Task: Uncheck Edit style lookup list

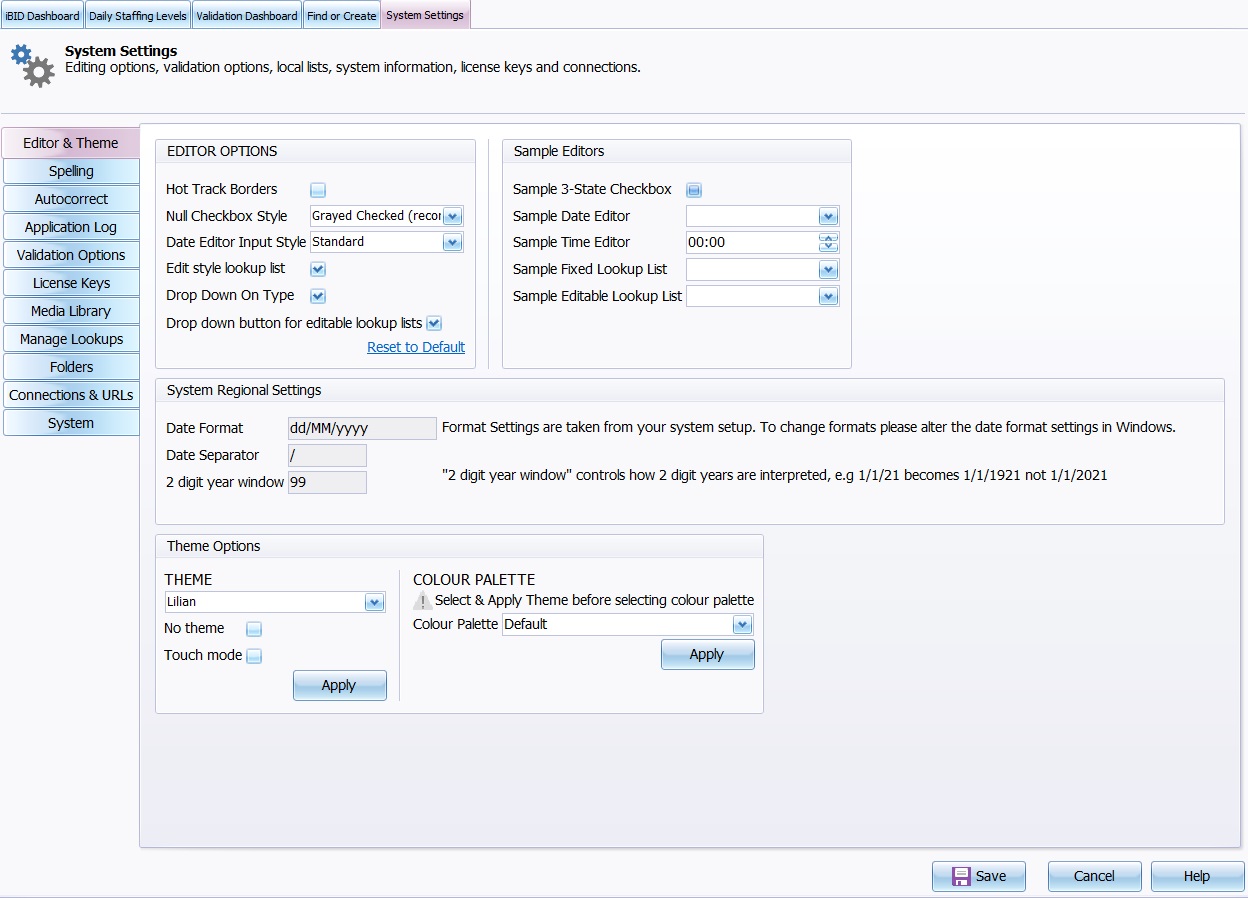Action: coord(318,269)
